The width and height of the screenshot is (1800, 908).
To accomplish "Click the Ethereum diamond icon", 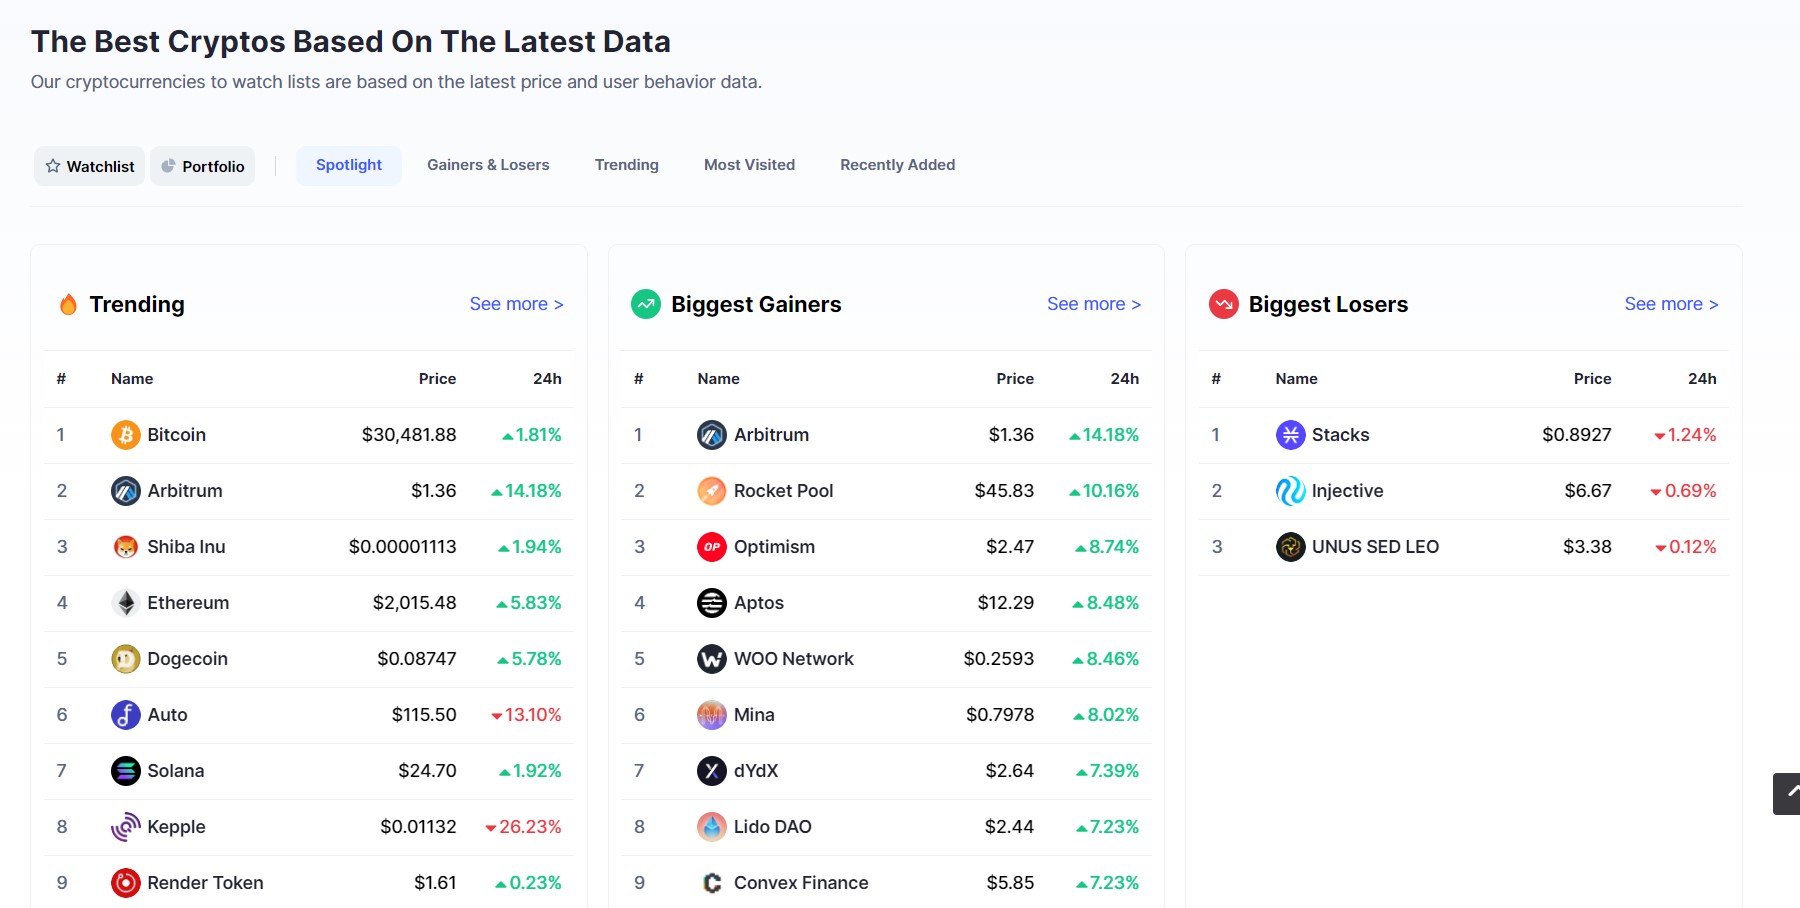I will (125, 603).
